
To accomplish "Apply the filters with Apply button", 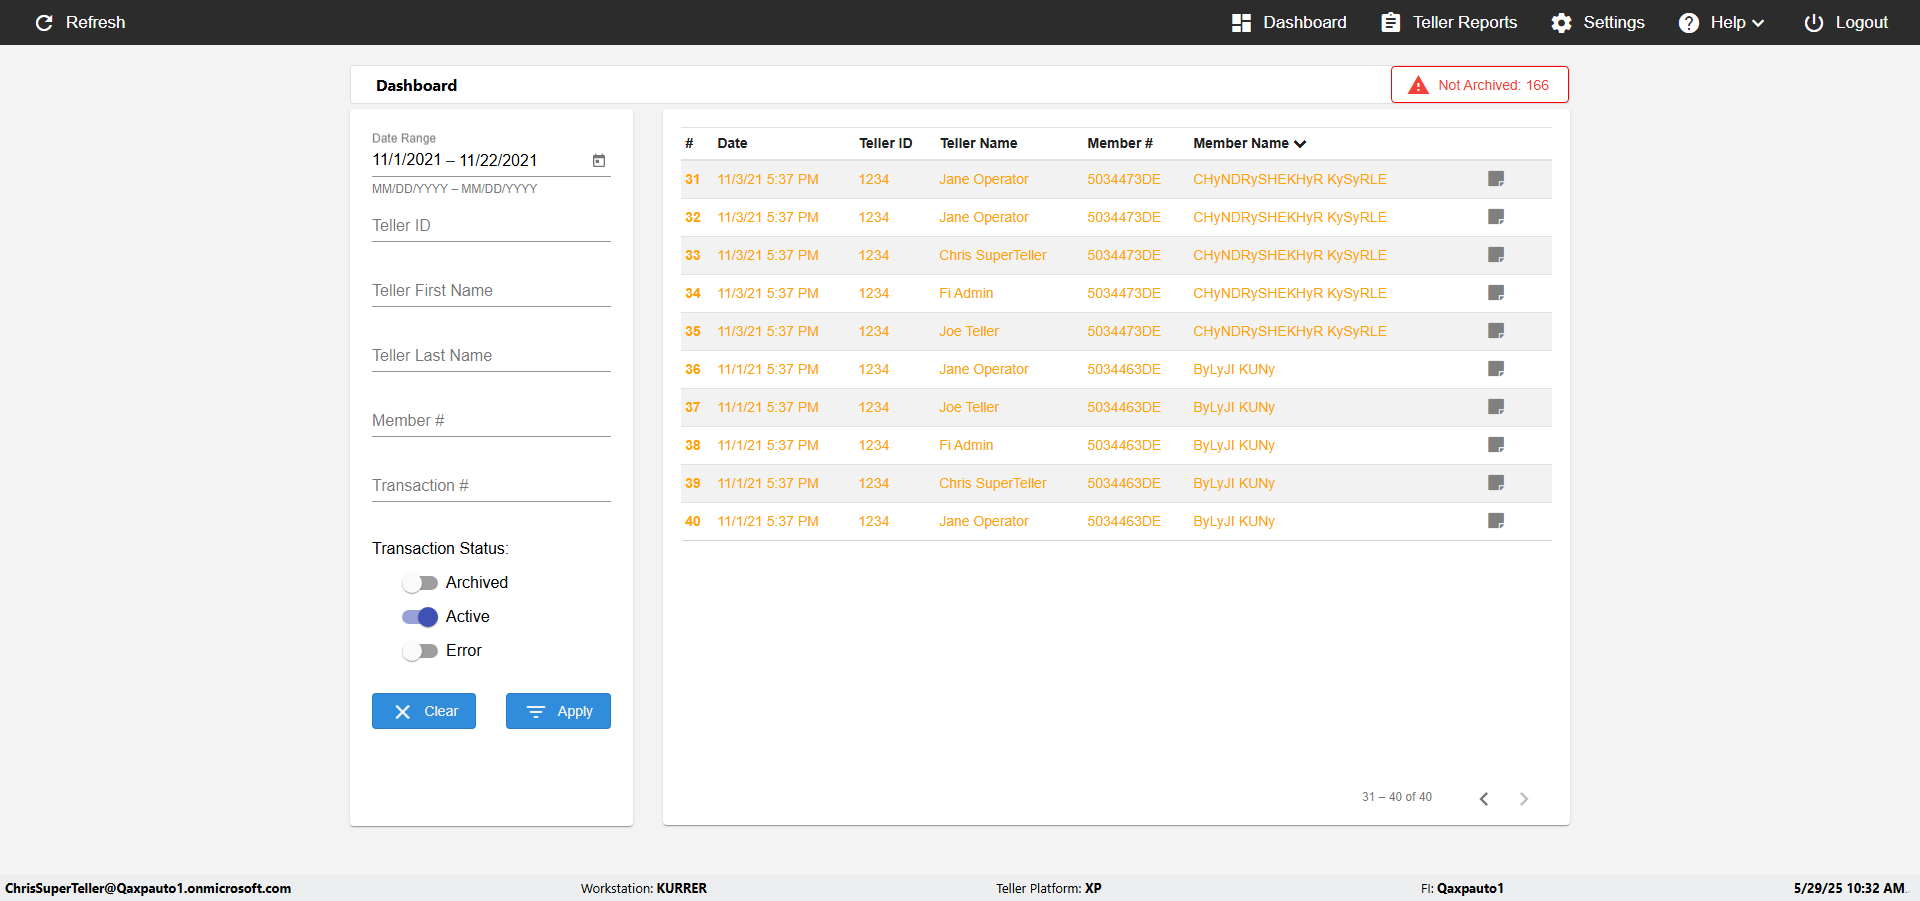I will [x=558, y=711].
